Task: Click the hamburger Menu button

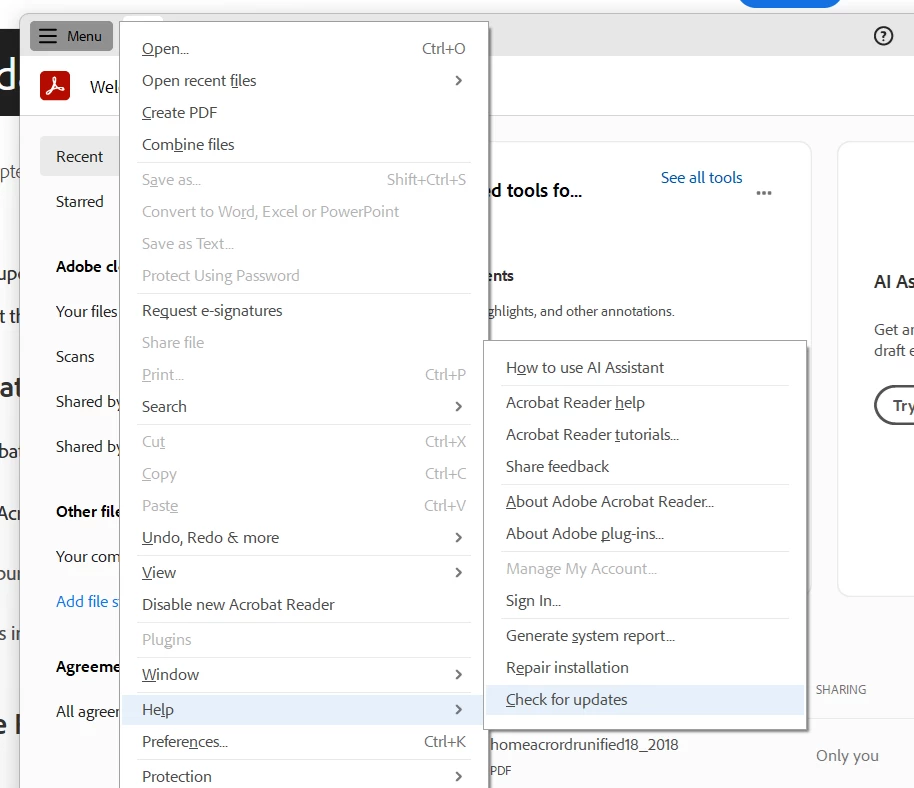Action: coord(71,36)
